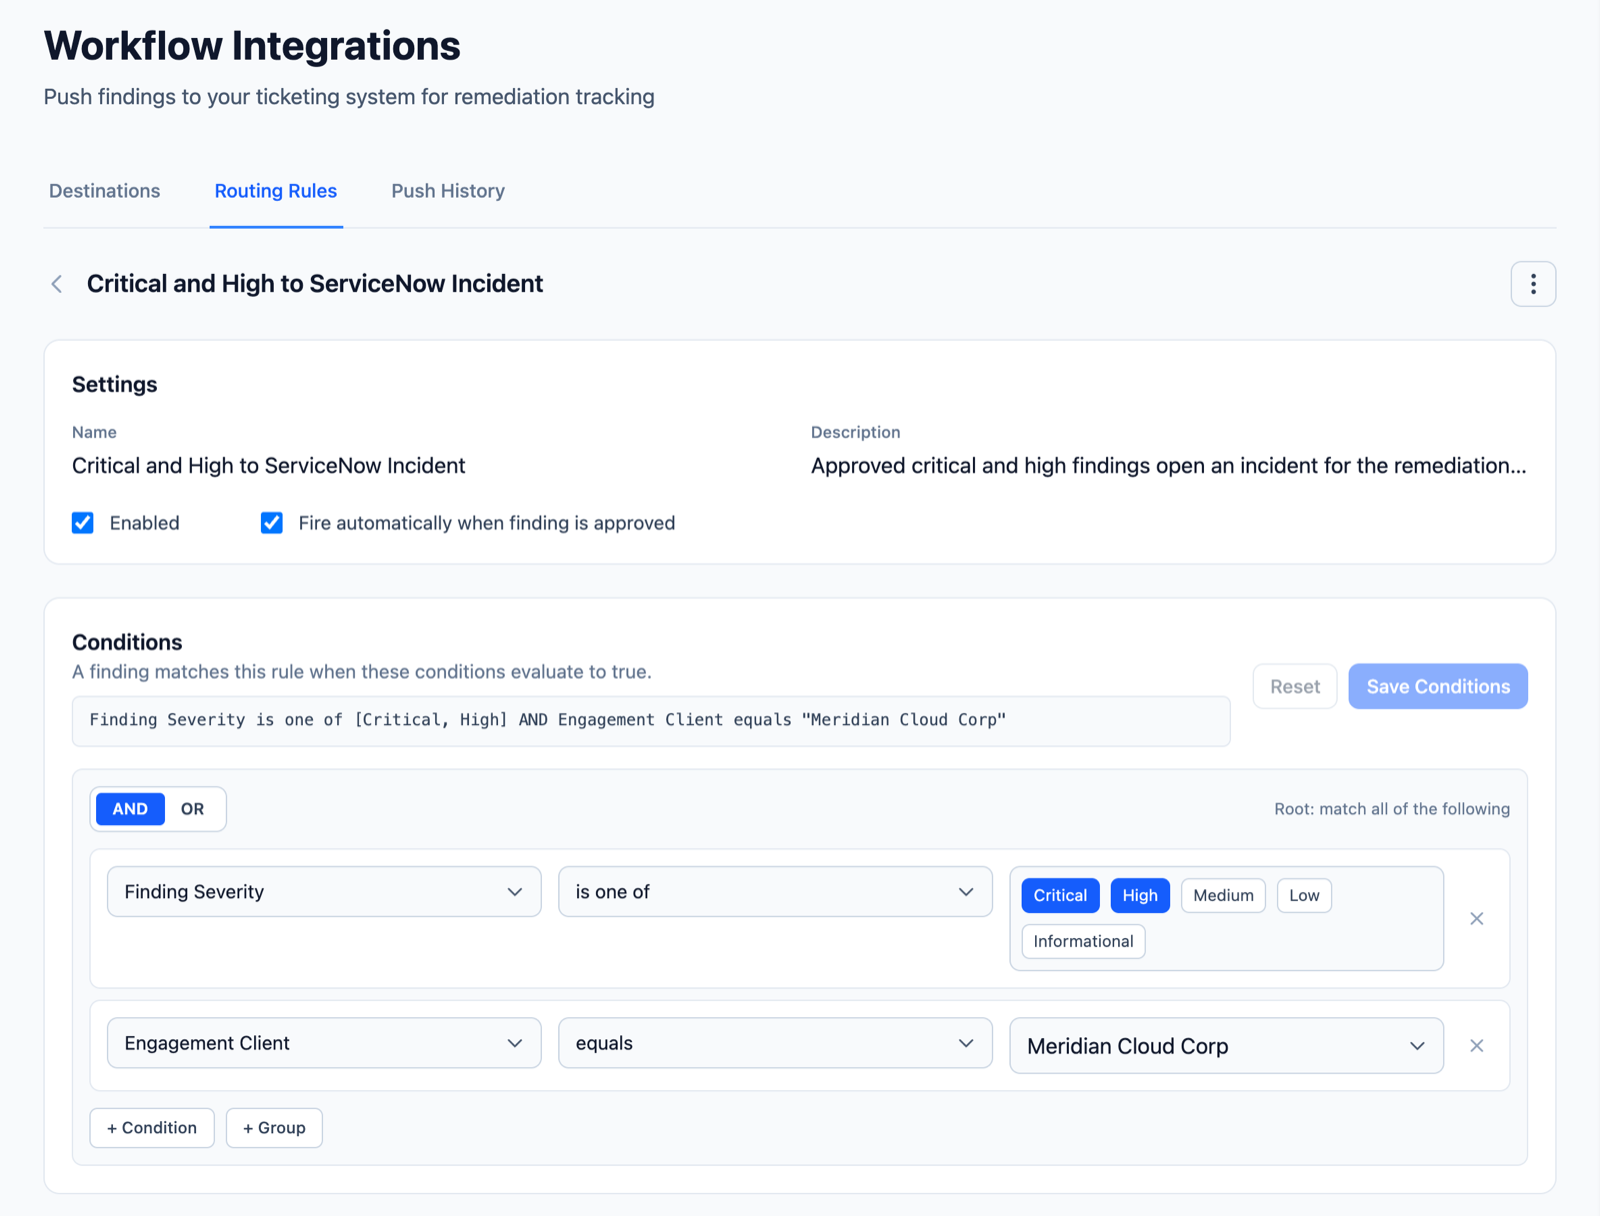The width and height of the screenshot is (1600, 1216).
Task: Remove the Finding Severity condition row
Action: click(x=1476, y=918)
